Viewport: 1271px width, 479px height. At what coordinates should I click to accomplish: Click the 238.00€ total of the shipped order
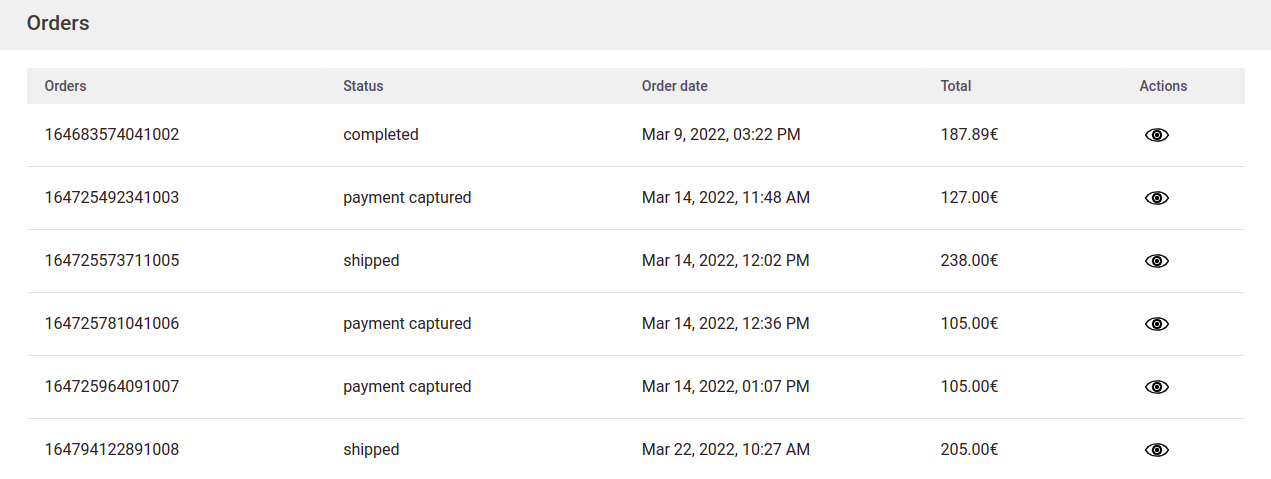click(969, 260)
